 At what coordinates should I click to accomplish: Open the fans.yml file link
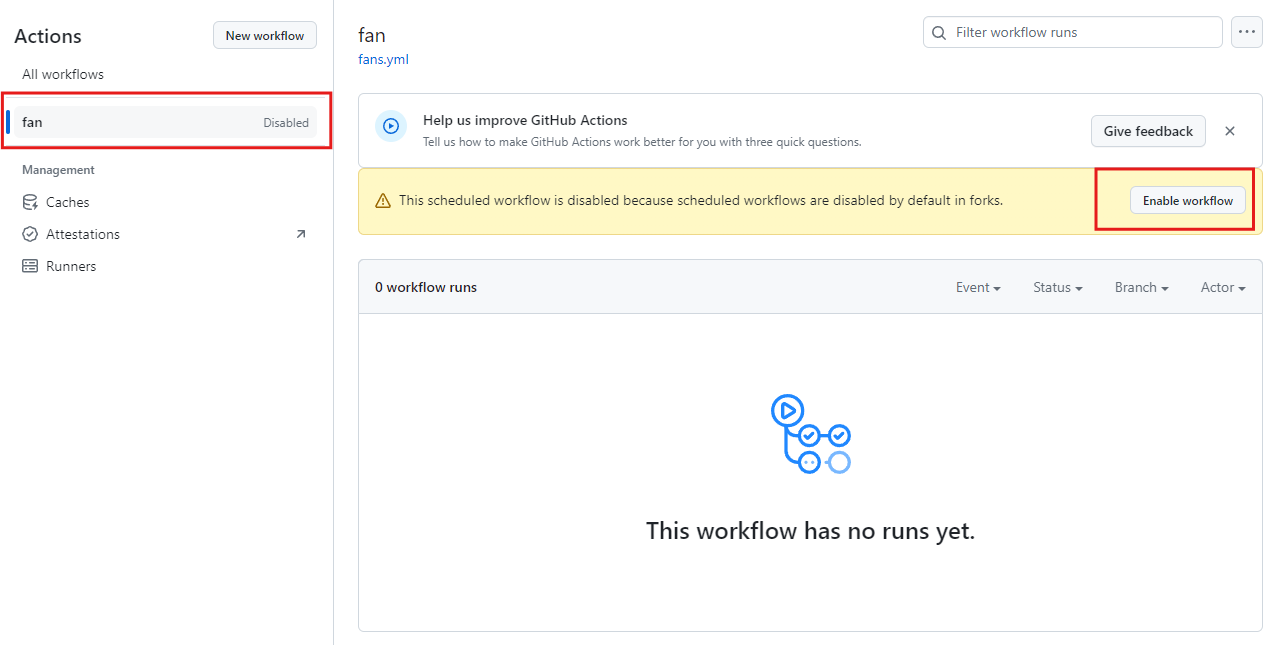click(383, 59)
